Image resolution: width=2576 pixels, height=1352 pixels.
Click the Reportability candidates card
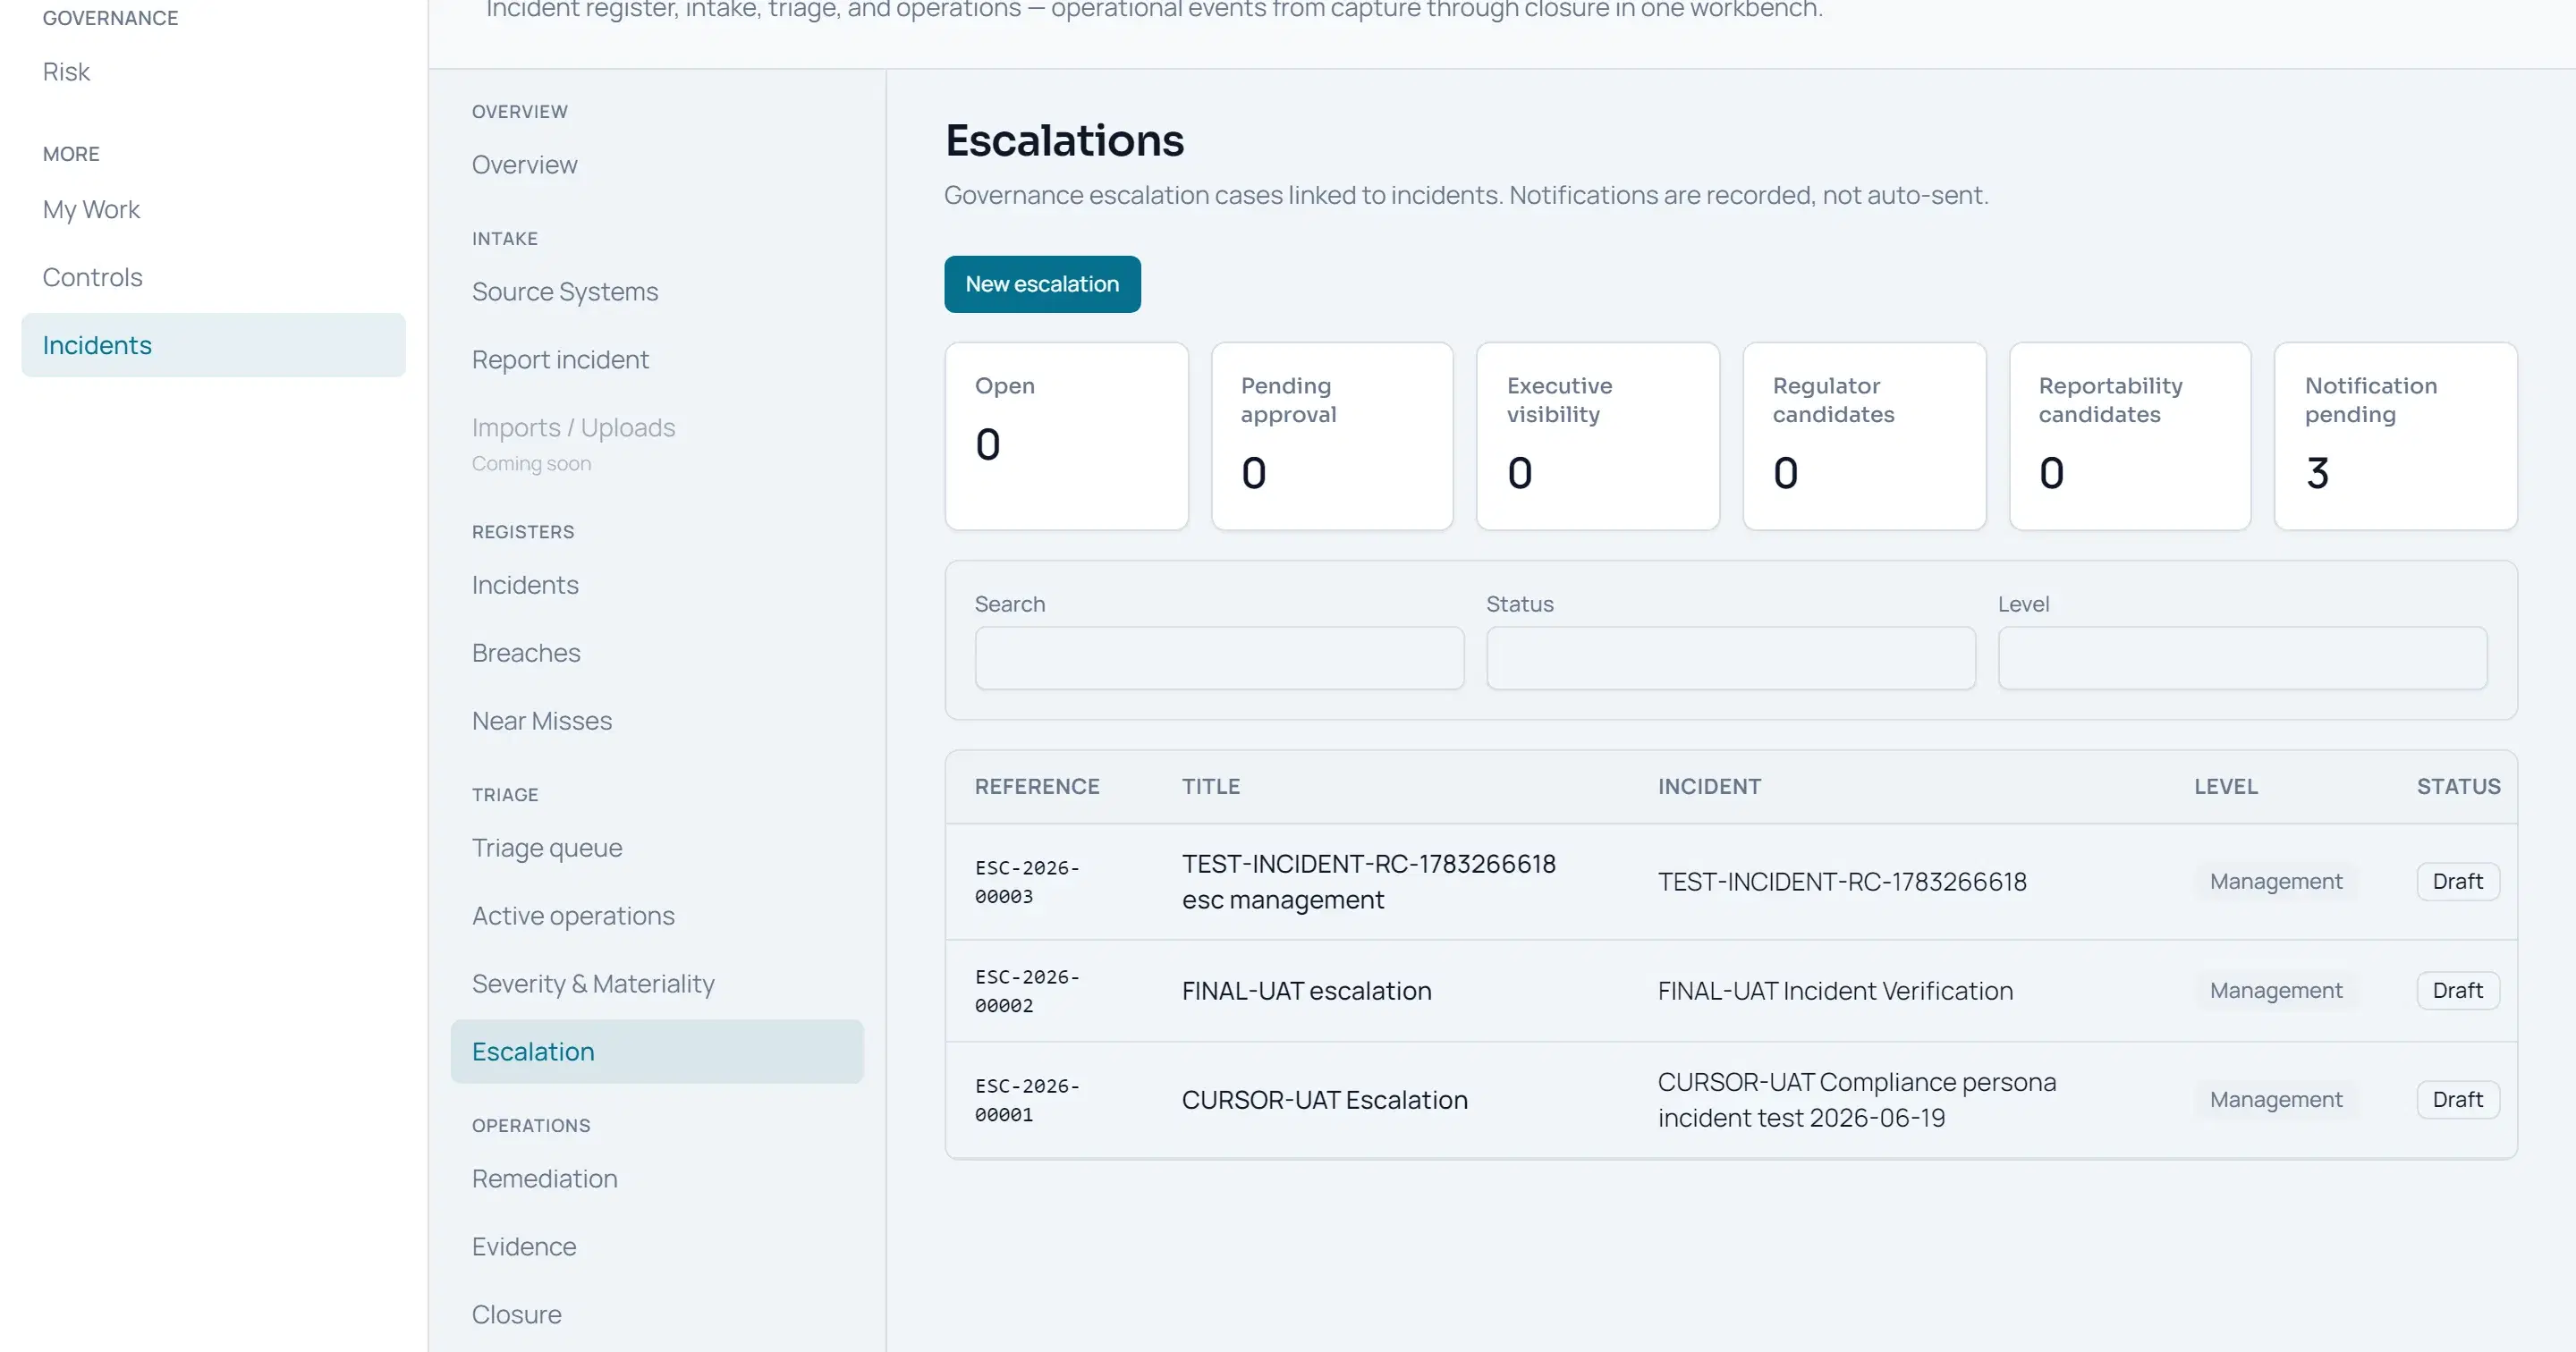click(x=2130, y=436)
